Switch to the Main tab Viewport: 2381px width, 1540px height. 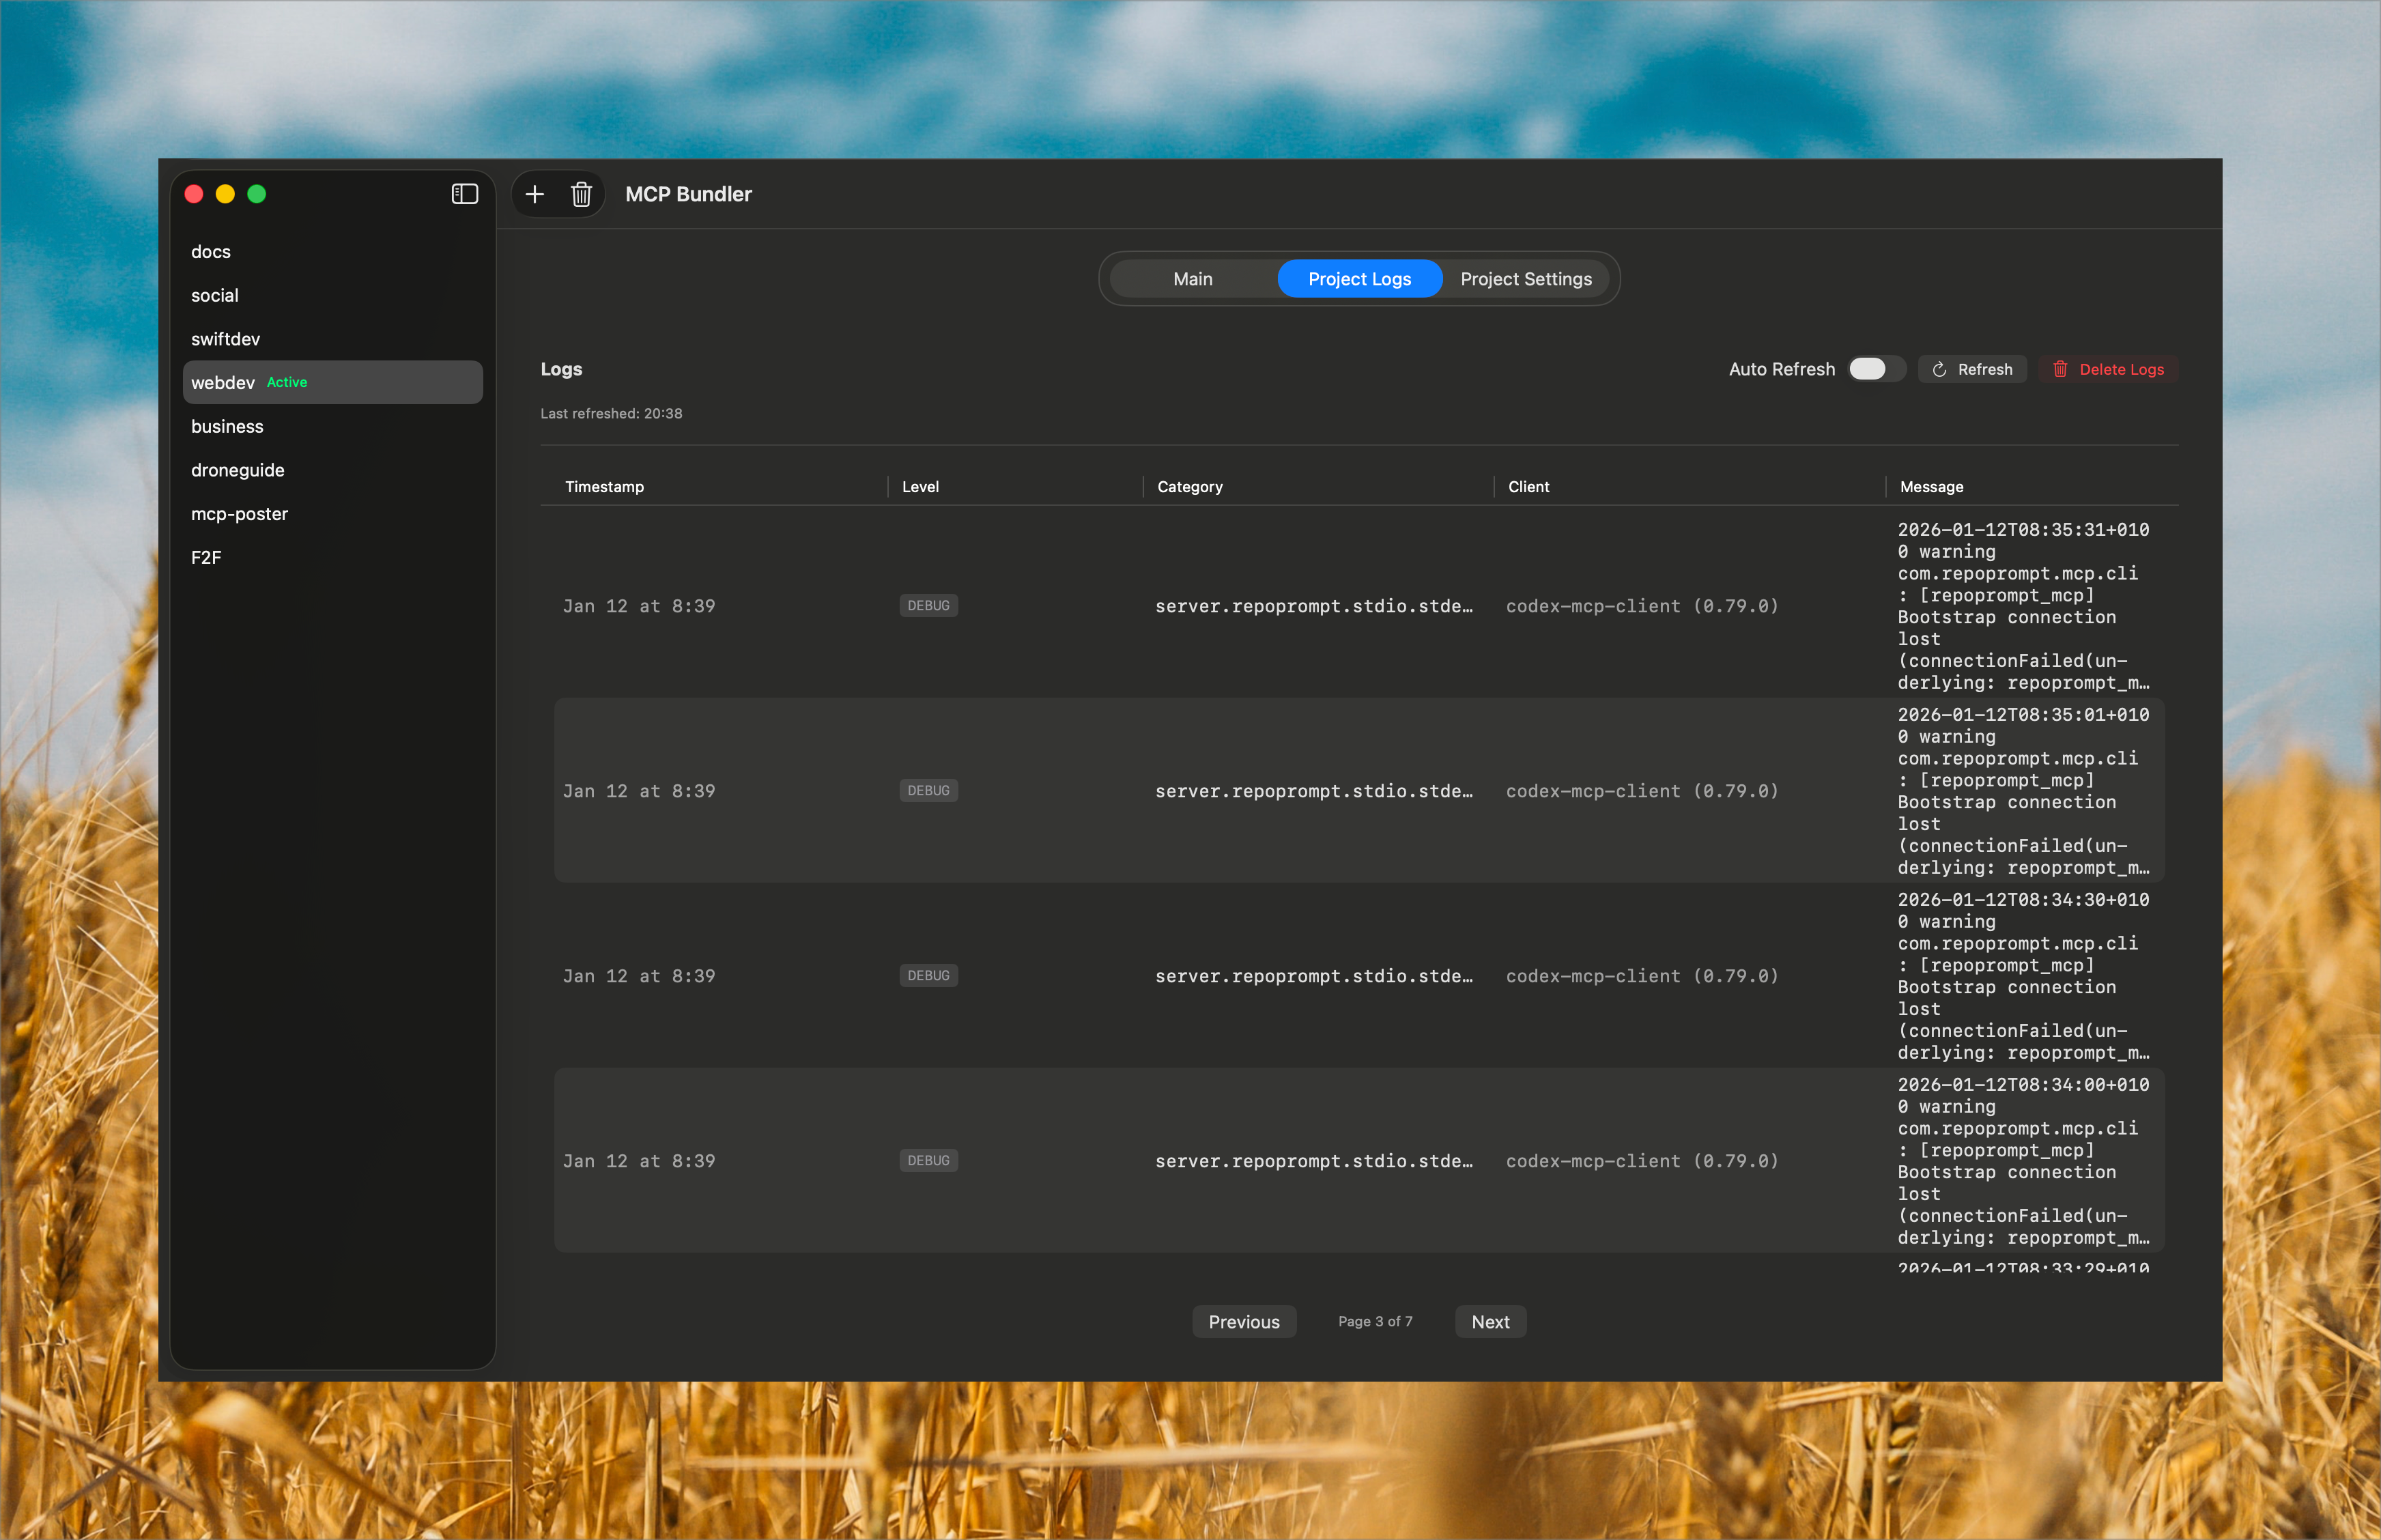[1192, 279]
